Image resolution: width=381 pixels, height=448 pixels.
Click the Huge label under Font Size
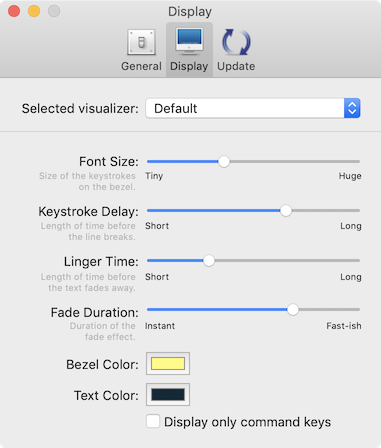point(350,176)
